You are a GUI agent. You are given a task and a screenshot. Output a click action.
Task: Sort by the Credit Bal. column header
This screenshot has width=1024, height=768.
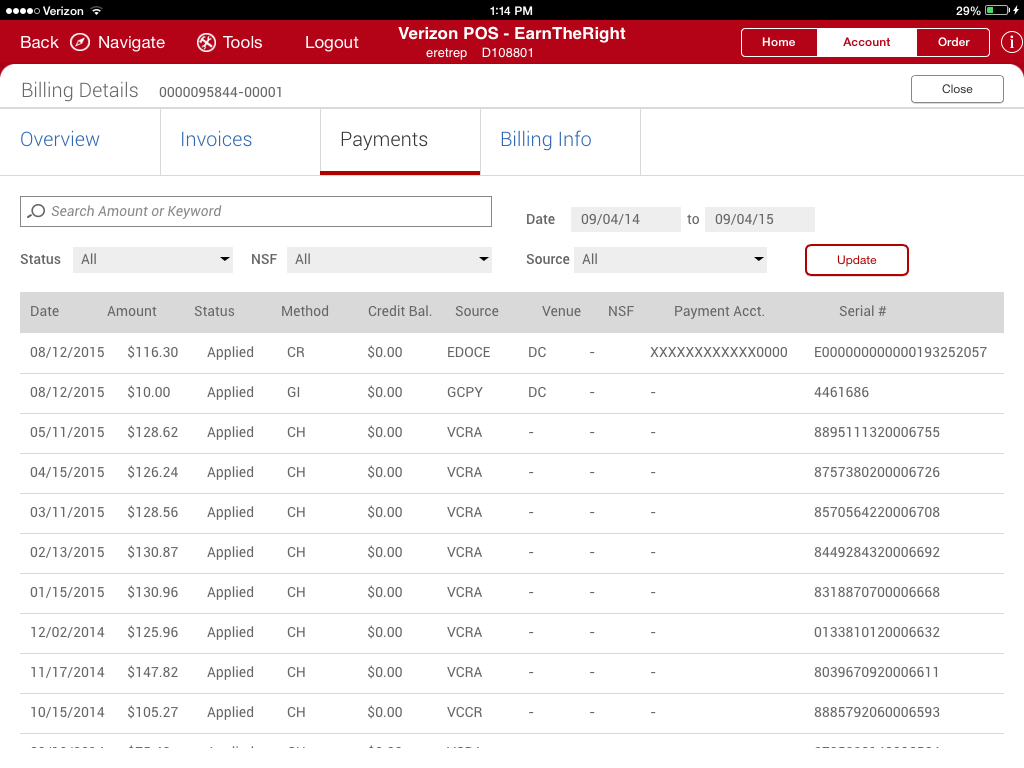pyautogui.click(x=400, y=312)
